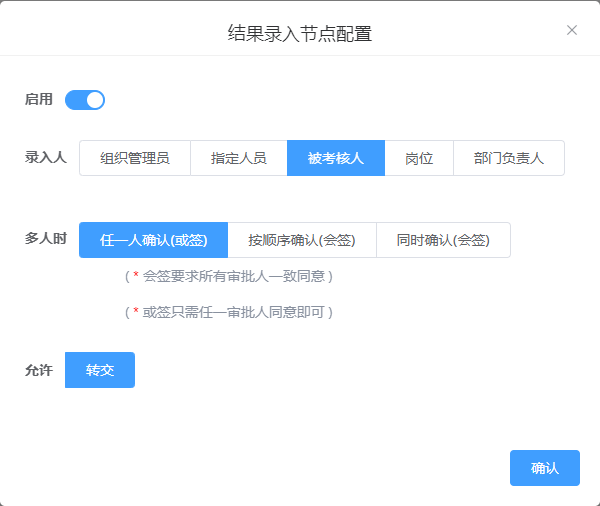Choose 同时确认(会签) mode
600x506 pixels.
443,240
